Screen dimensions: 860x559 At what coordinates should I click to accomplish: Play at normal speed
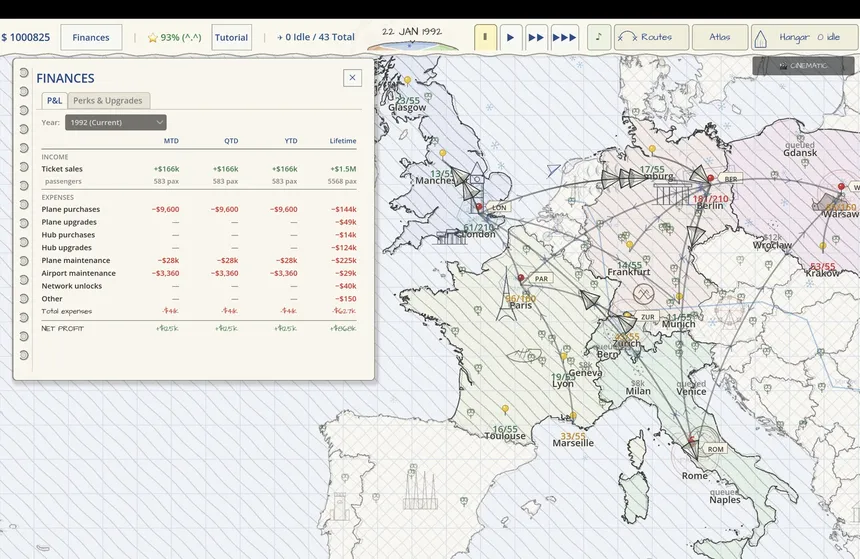tap(511, 37)
